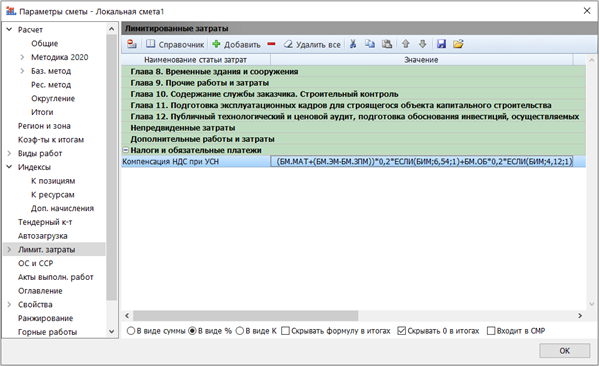Click the horizontal scrollbar thumb

click(245, 316)
